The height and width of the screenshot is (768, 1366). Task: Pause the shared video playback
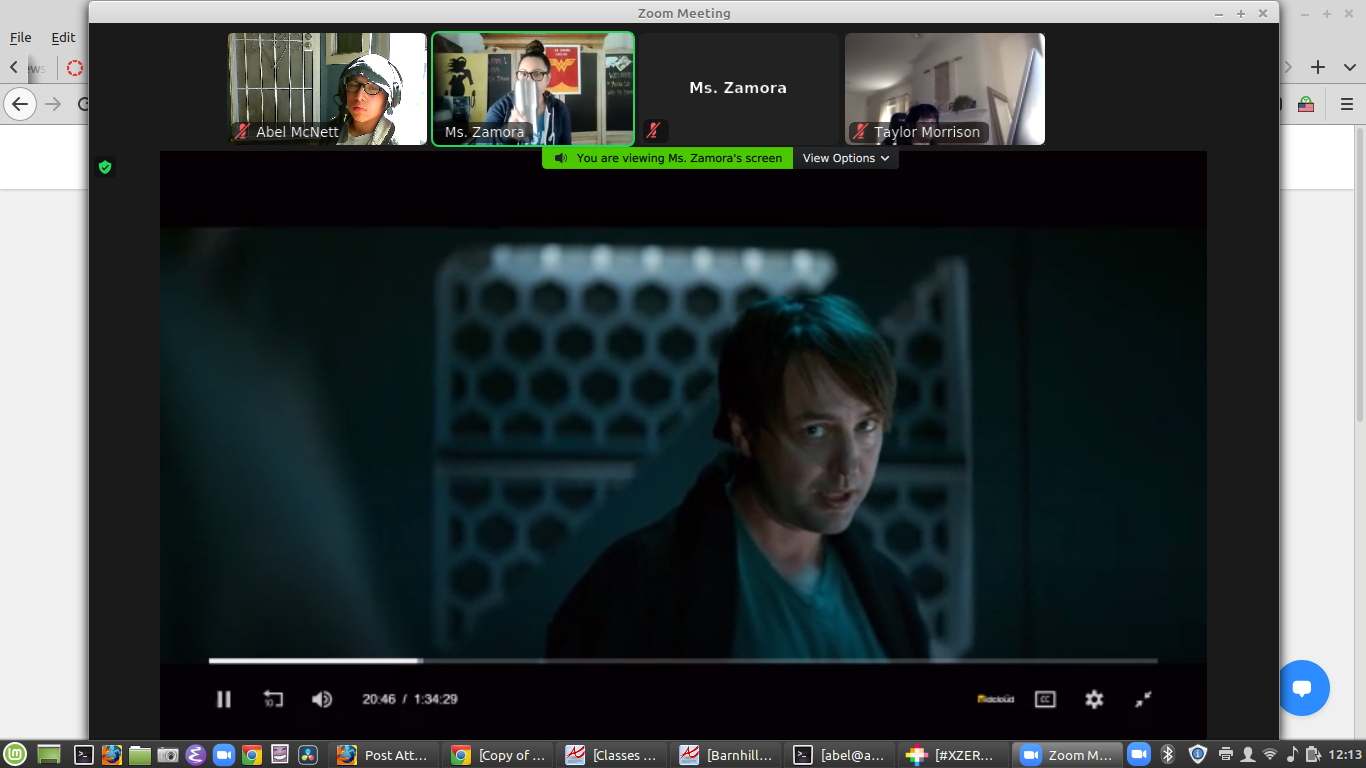(224, 699)
